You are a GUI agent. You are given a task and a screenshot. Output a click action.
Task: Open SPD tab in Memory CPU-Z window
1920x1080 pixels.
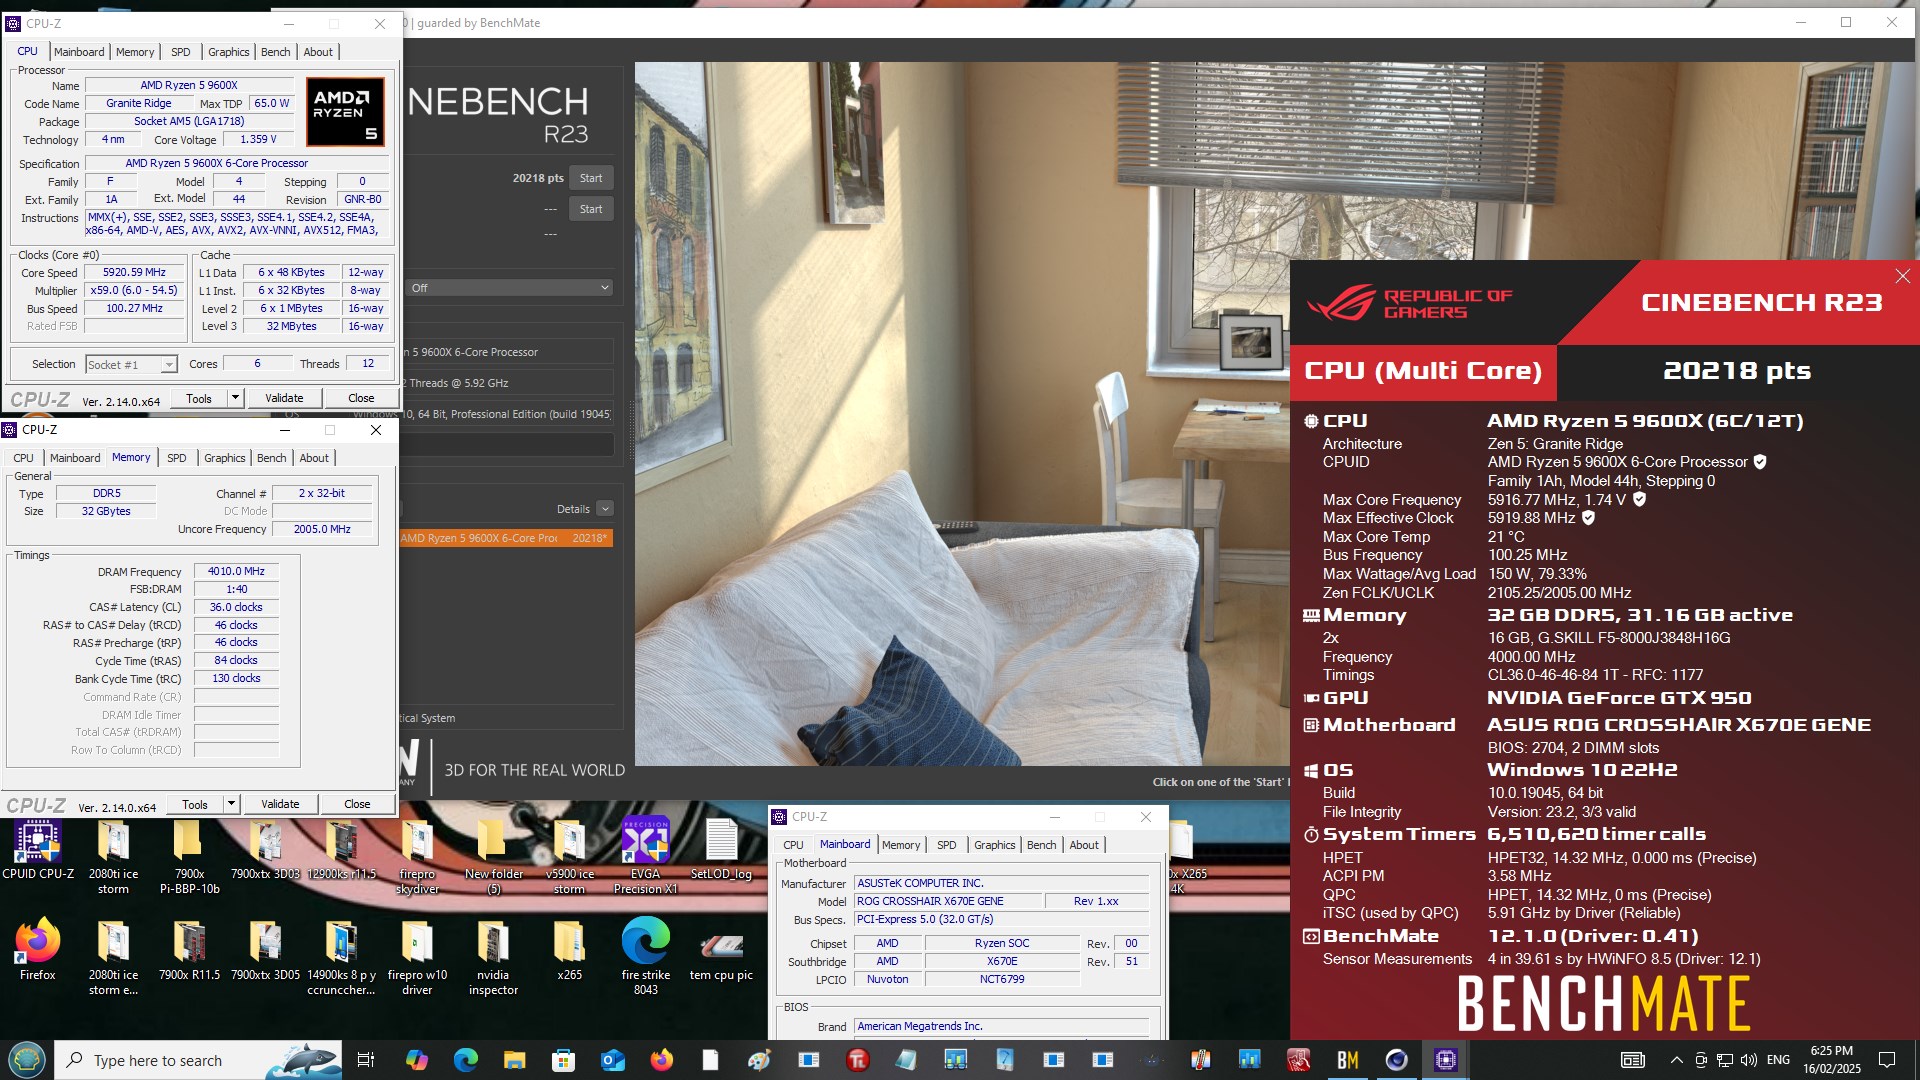click(x=176, y=458)
